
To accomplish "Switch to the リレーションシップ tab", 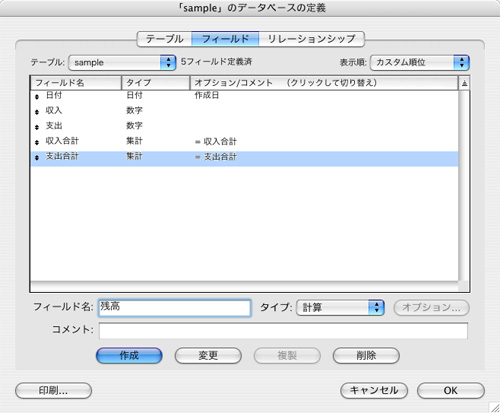I will [311, 39].
